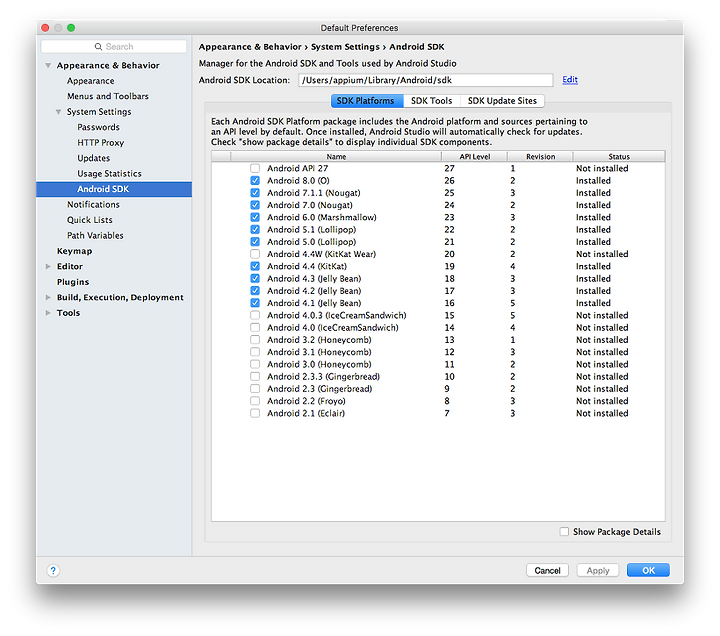Select the Android 7.0 (Nougat) row name
Screen dimensions: 720x636
tap(310, 205)
